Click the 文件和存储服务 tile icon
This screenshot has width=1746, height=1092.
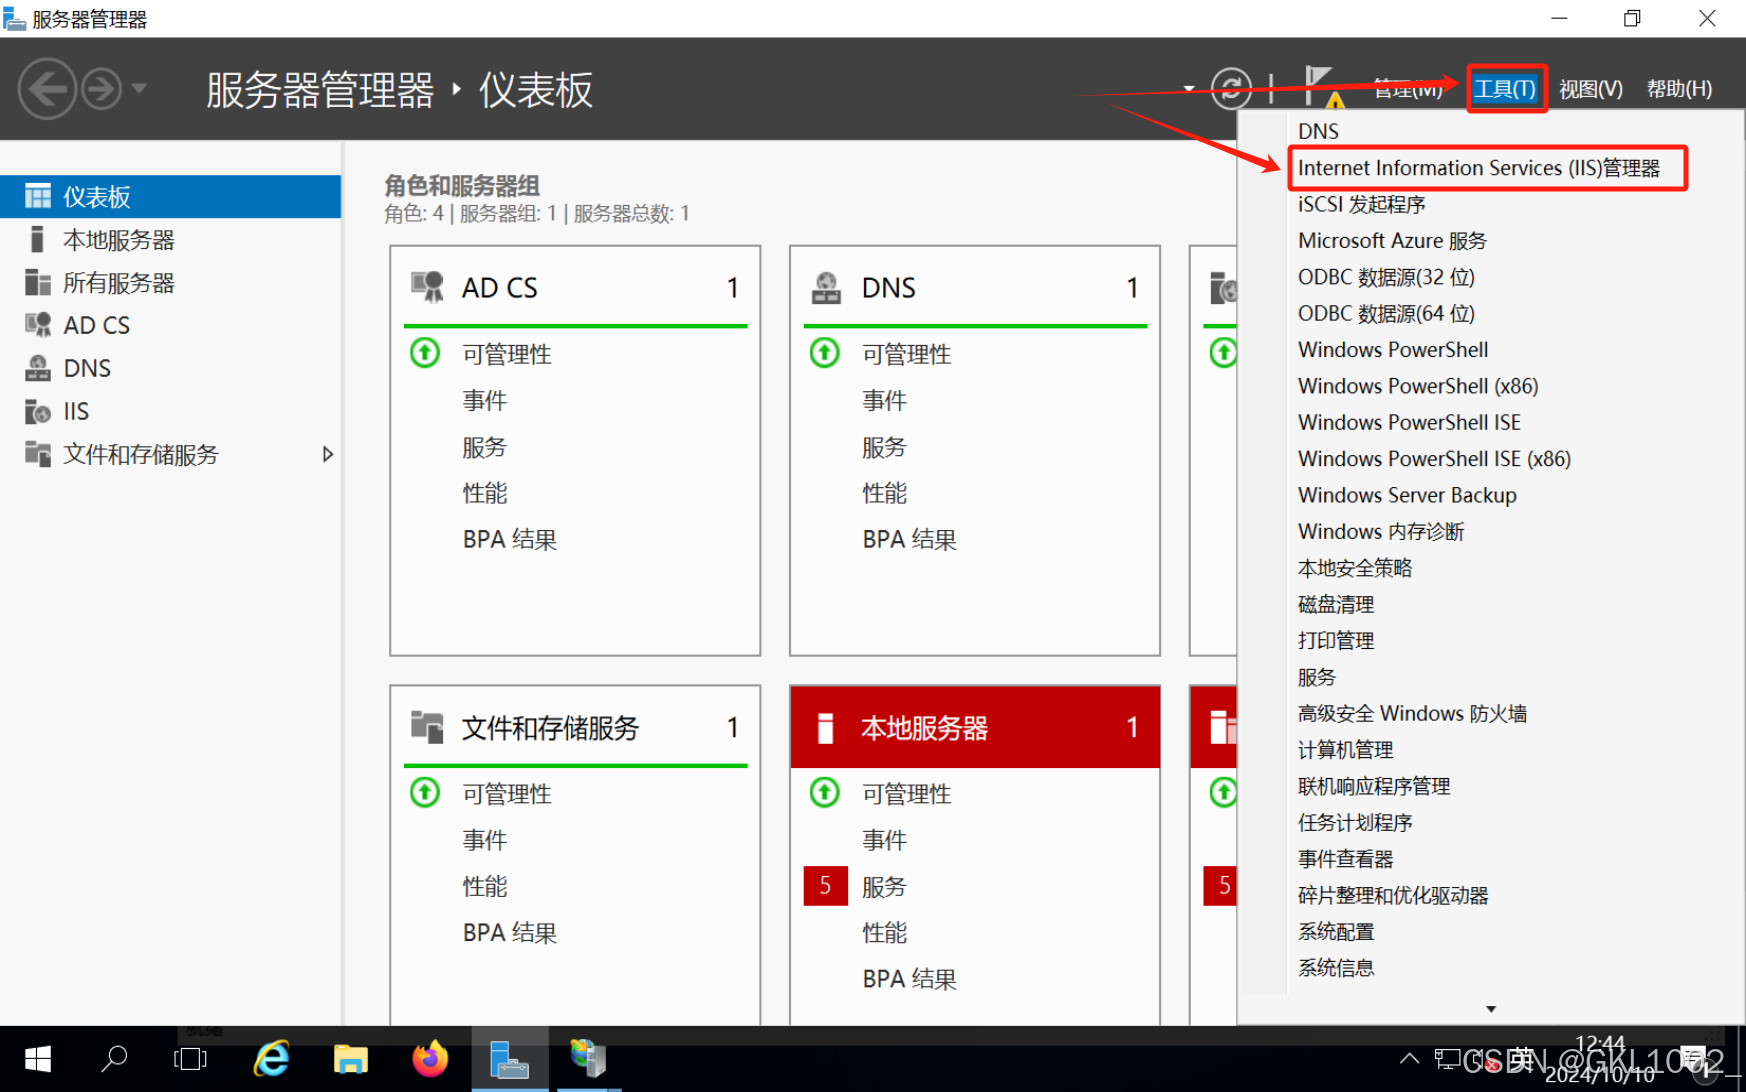point(427,727)
